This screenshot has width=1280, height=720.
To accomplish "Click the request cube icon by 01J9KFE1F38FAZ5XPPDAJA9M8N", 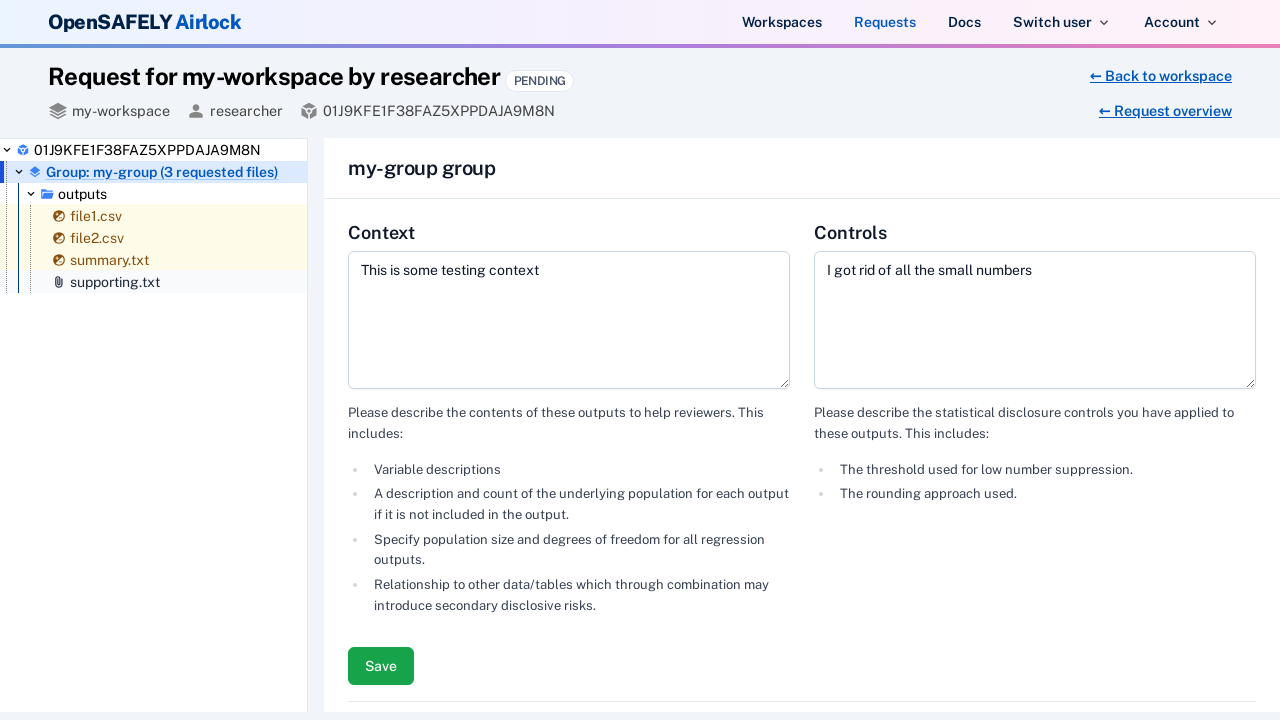I will point(22,150).
